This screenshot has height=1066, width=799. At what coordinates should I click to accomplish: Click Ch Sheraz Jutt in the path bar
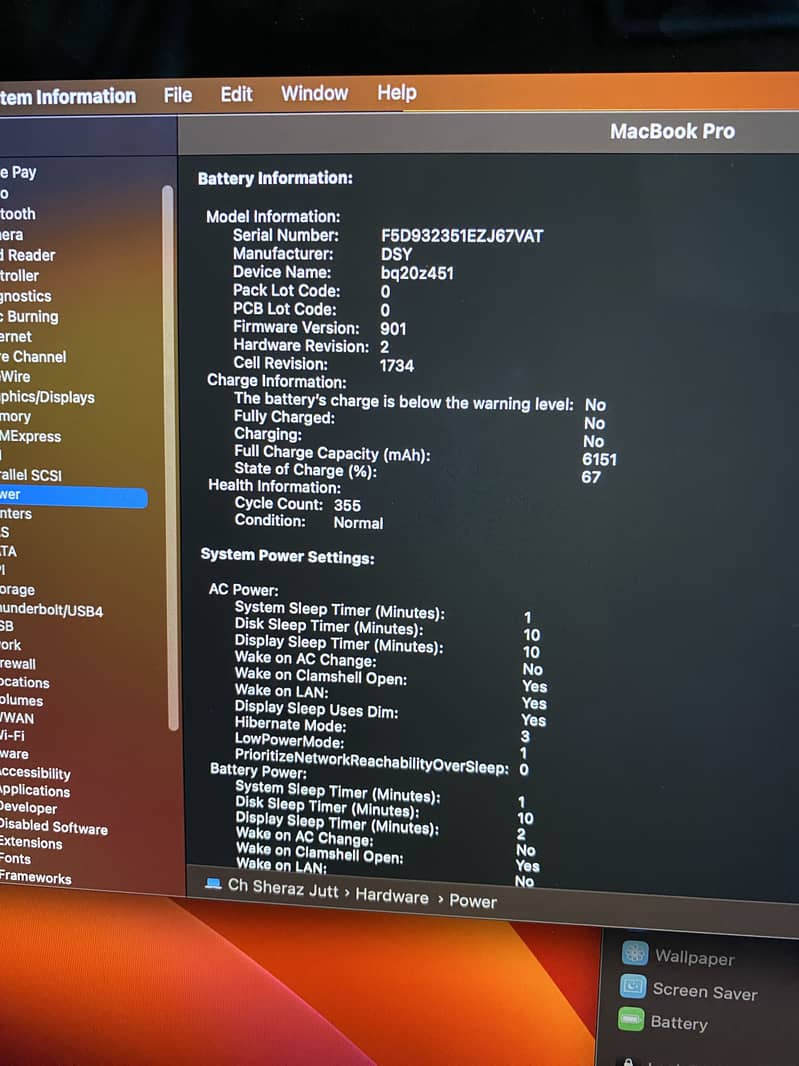tap(283, 887)
